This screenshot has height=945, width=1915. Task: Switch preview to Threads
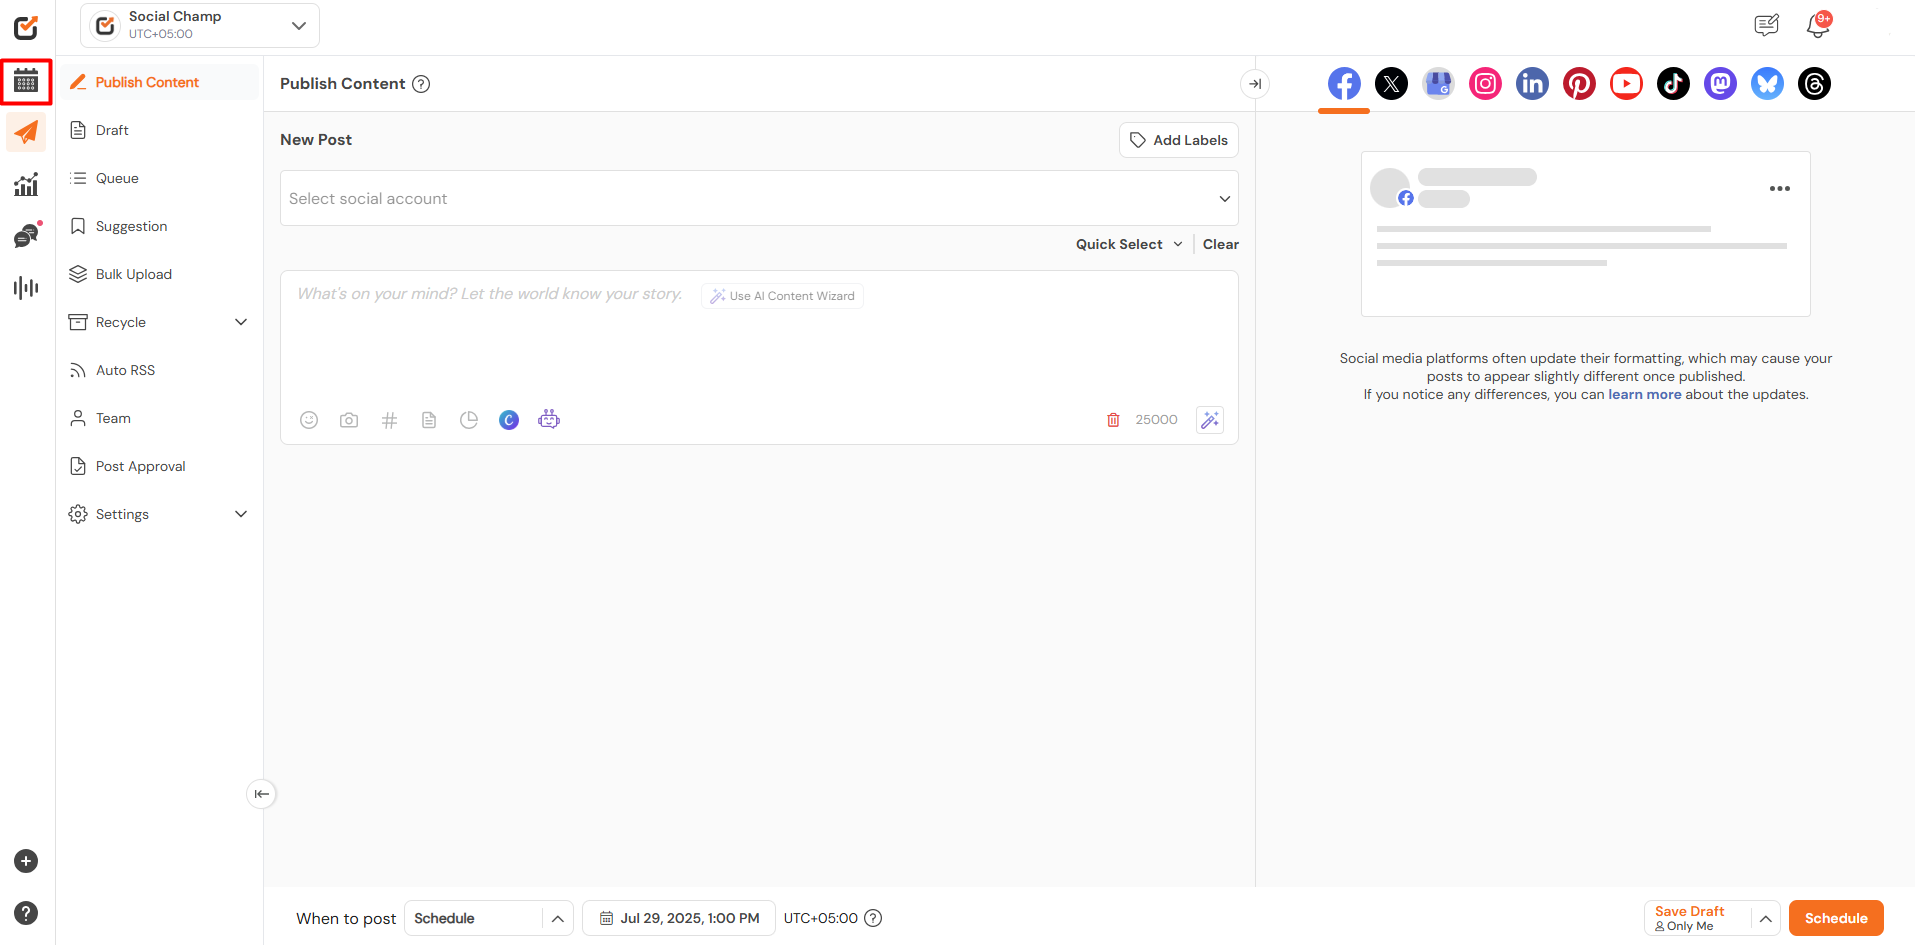pyautogui.click(x=1814, y=84)
